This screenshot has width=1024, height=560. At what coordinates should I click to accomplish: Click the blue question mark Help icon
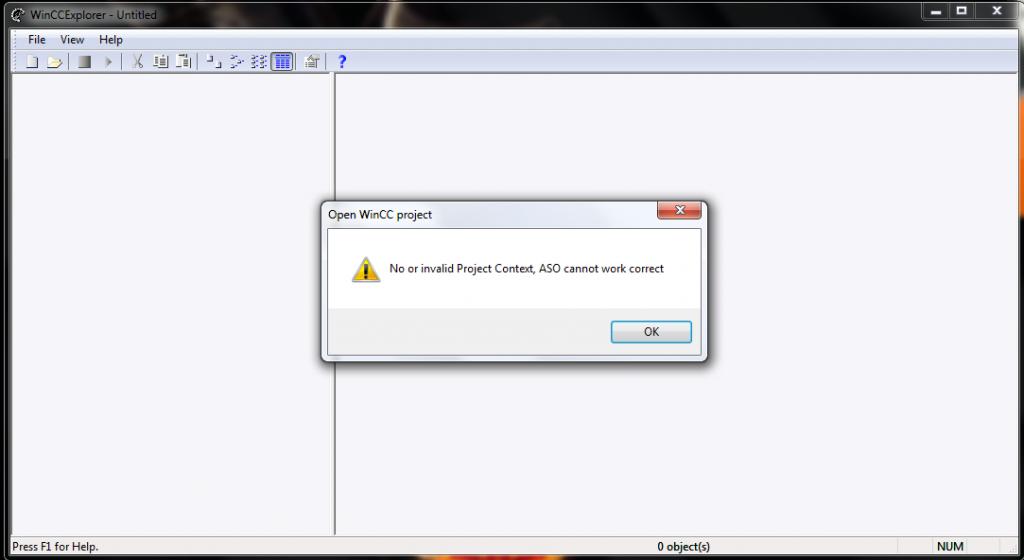[342, 62]
